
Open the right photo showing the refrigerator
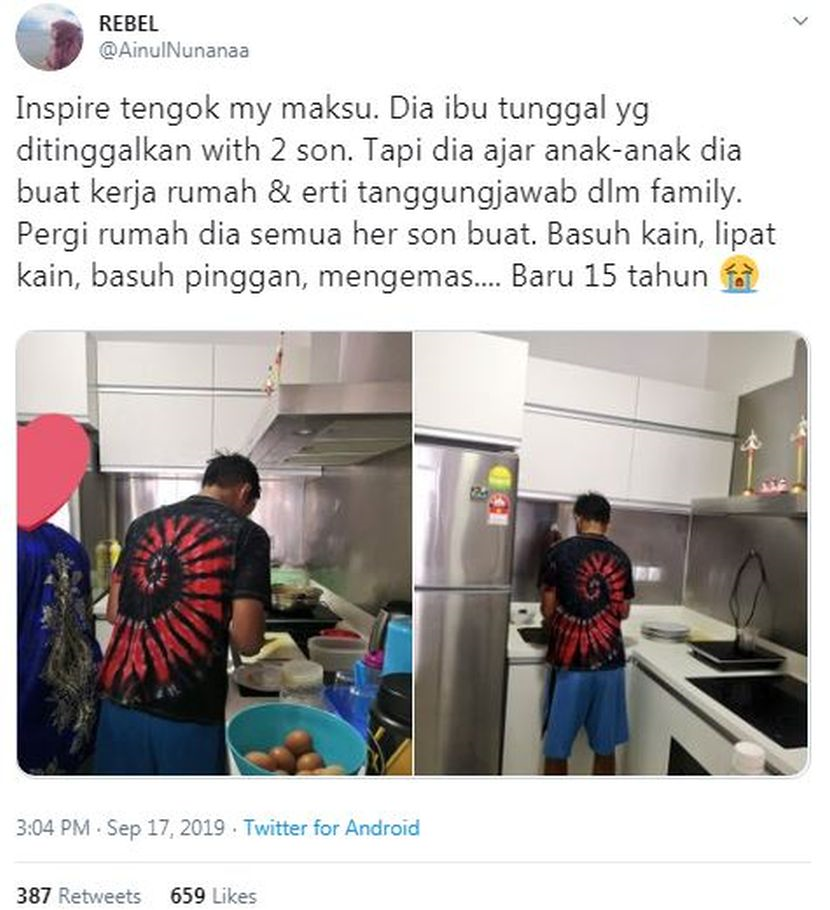pyautogui.click(x=611, y=553)
